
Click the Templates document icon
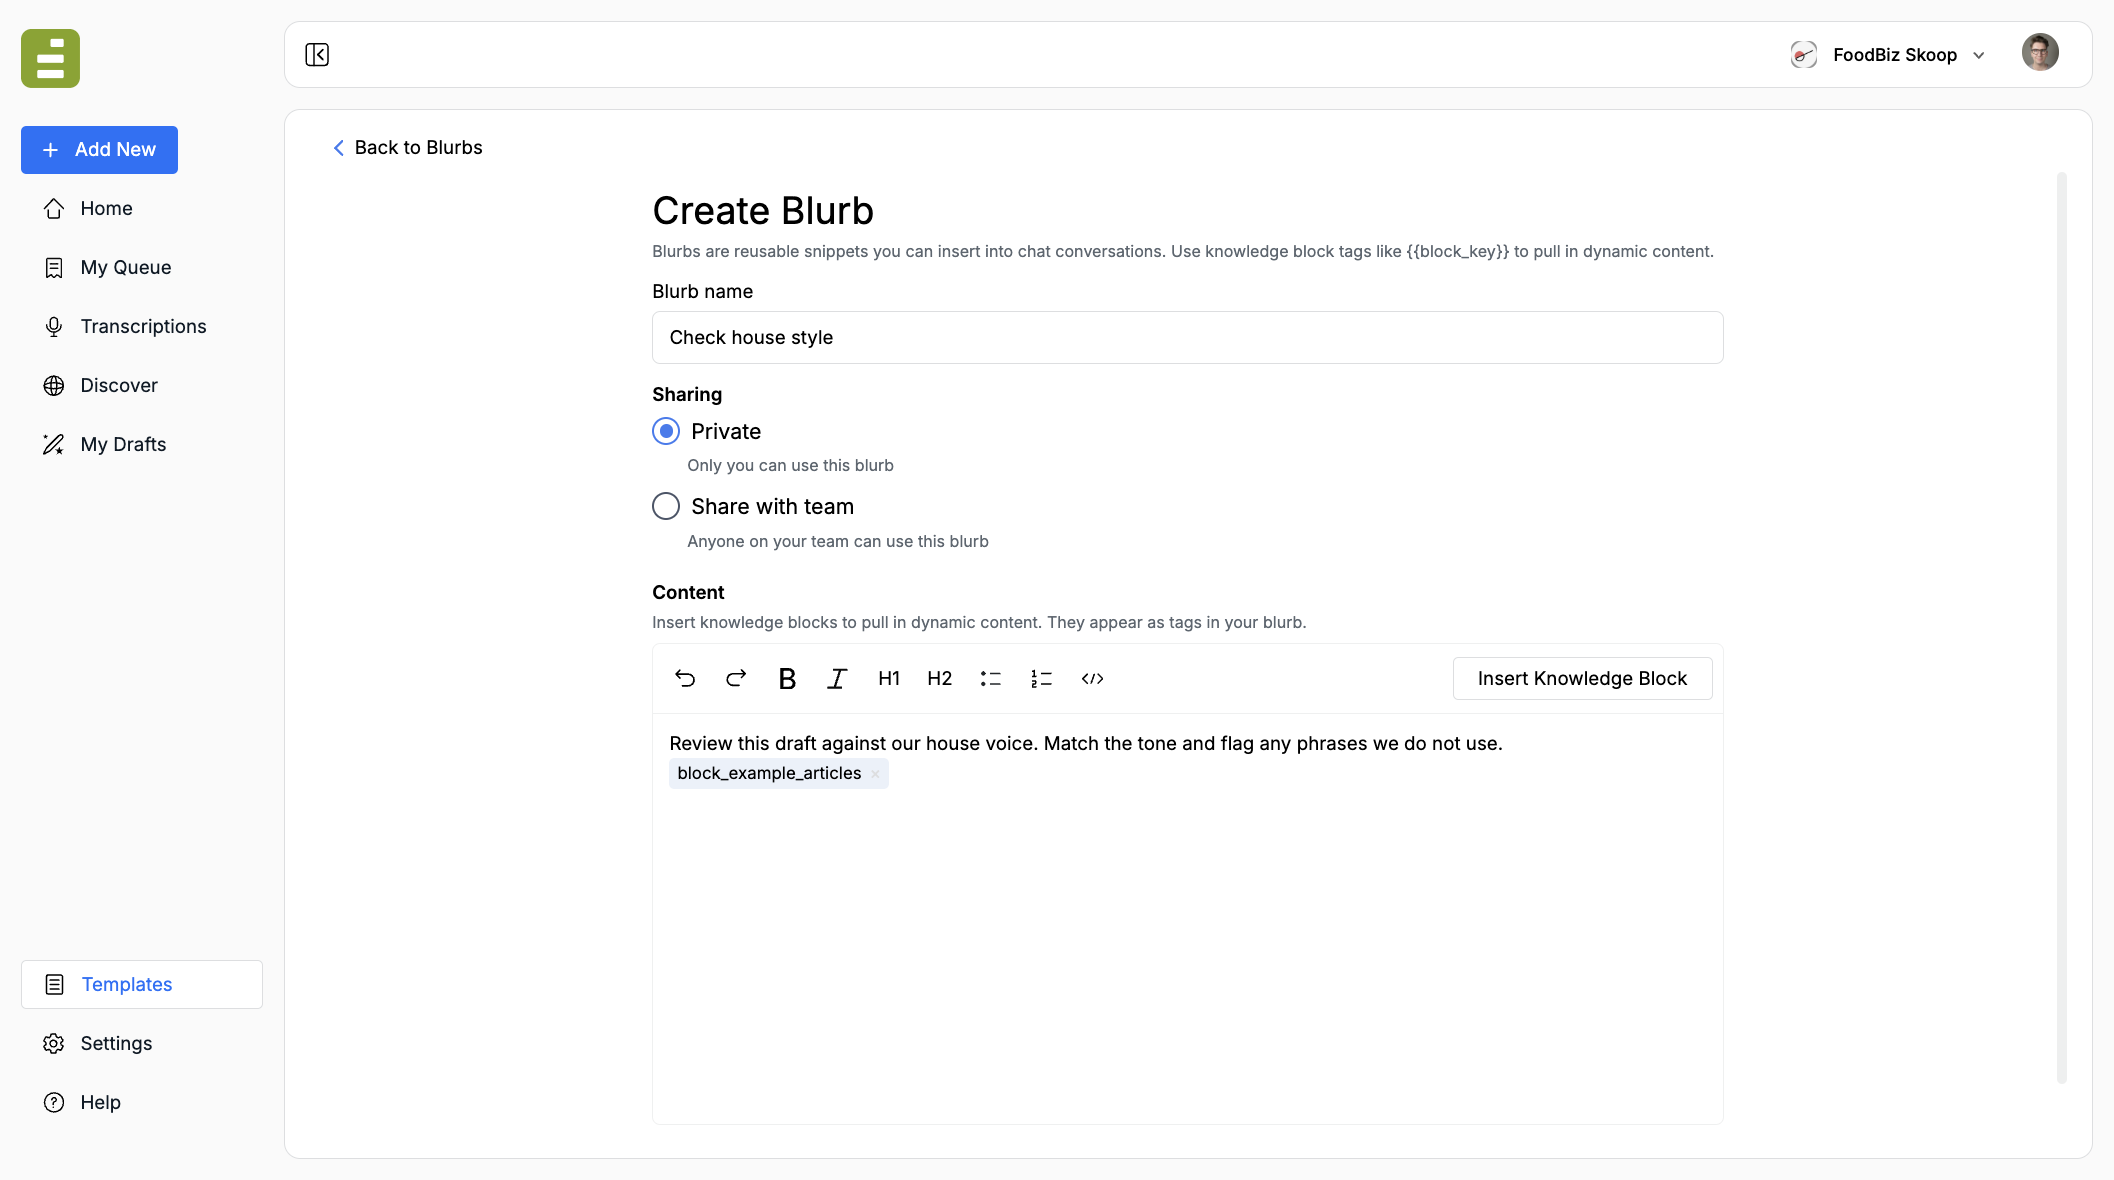tap(55, 984)
